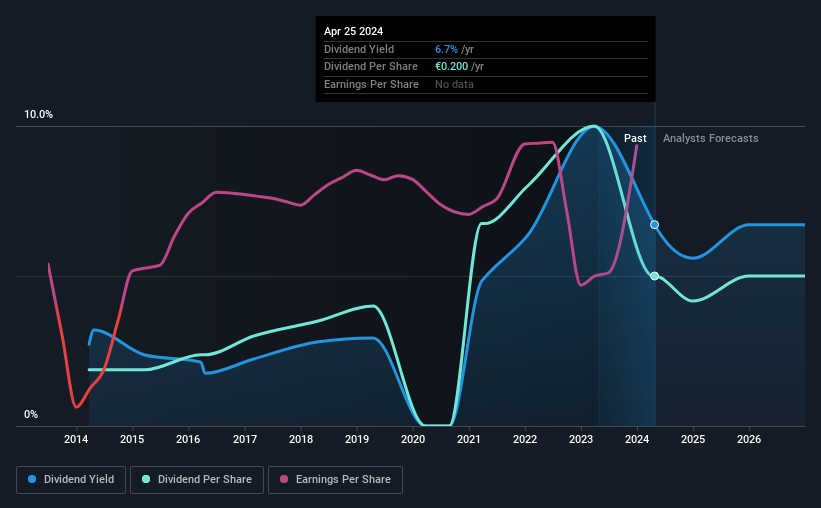Viewport: 821px width, 508px height.
Task: Click the 2025 x-axis label
Action: [x=693, y=439]
